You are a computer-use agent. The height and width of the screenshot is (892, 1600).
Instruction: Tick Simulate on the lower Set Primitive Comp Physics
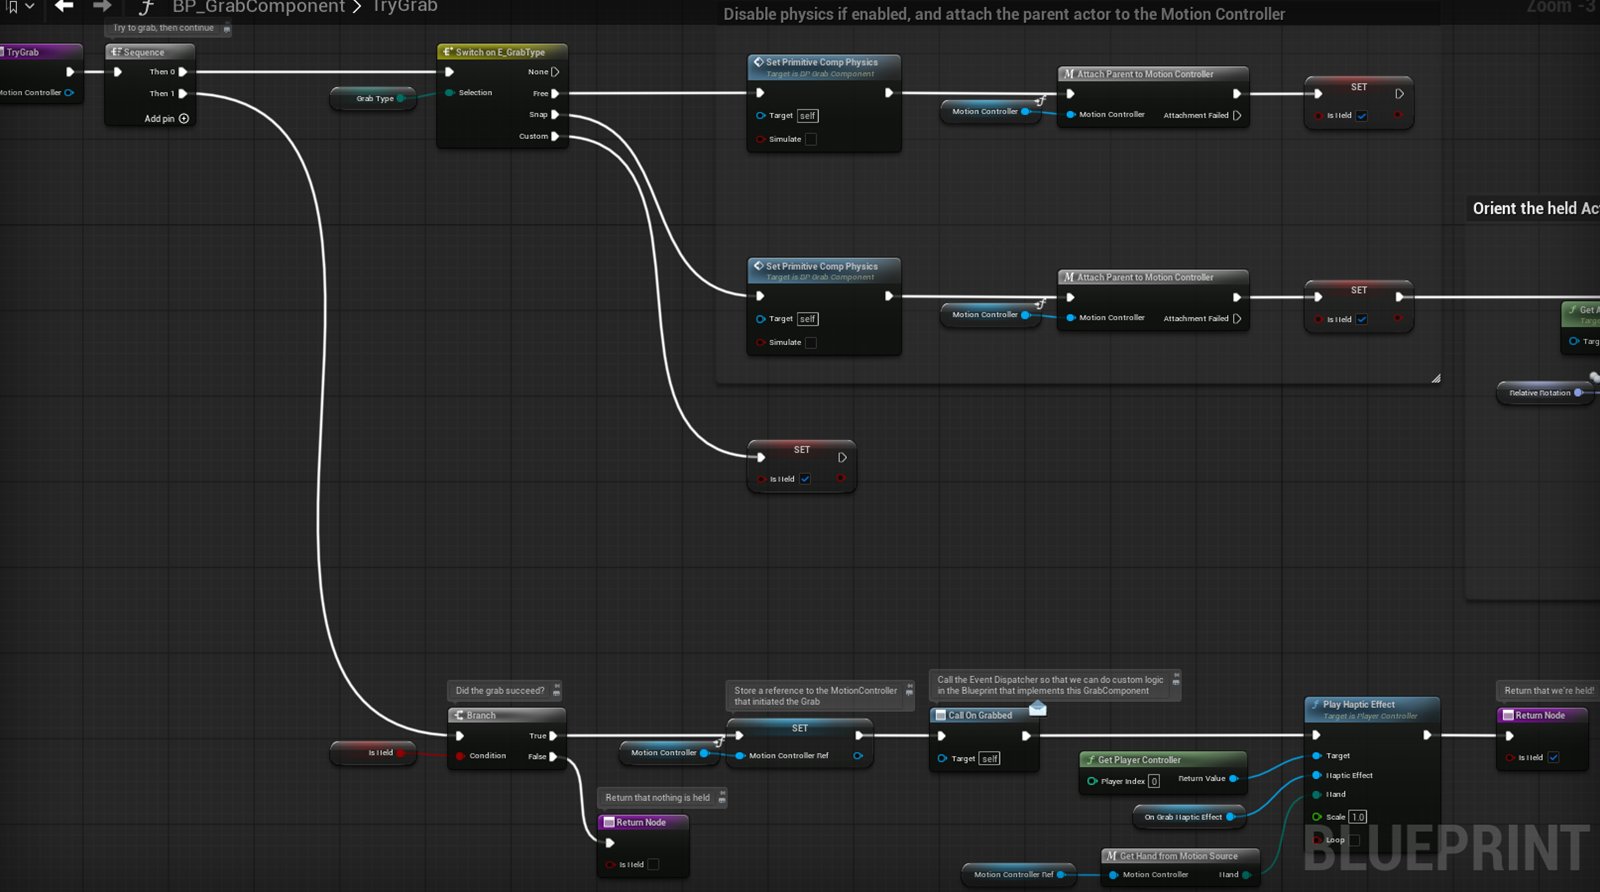[811, 343]
